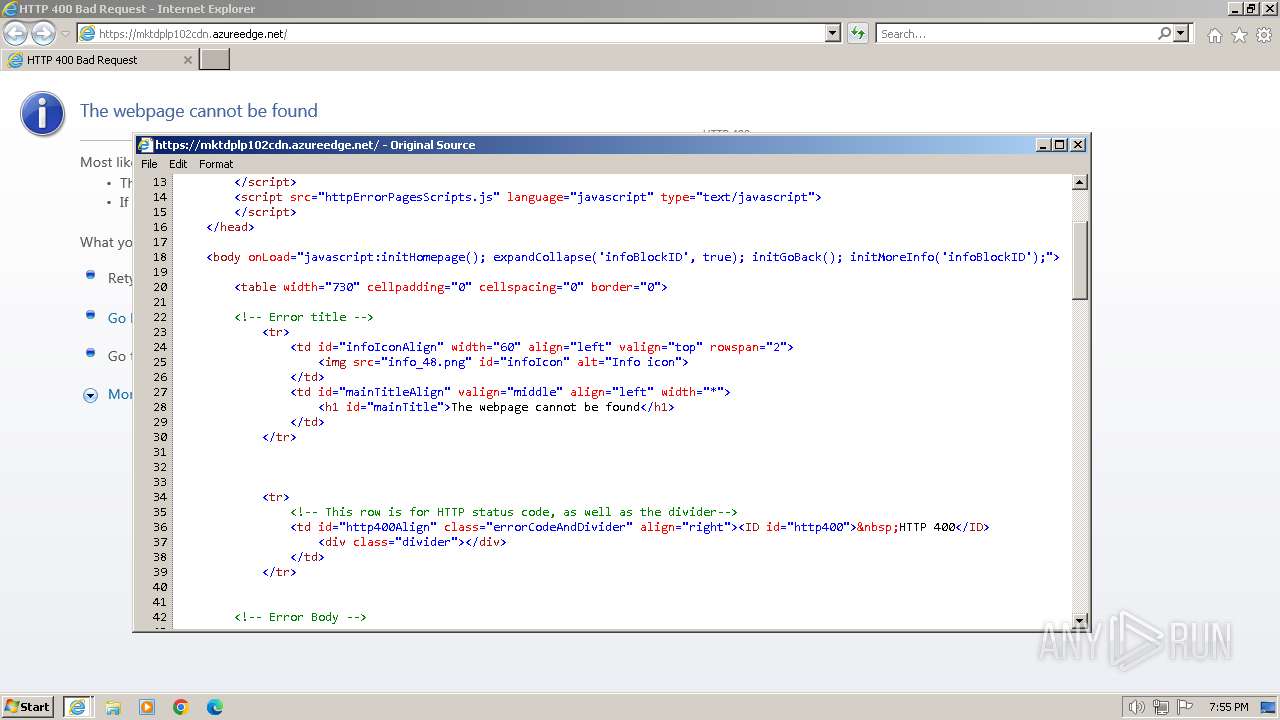The image size is (1280, 720).
Task: Click the Retype address bullet icon
Action: tap(90, 276)
